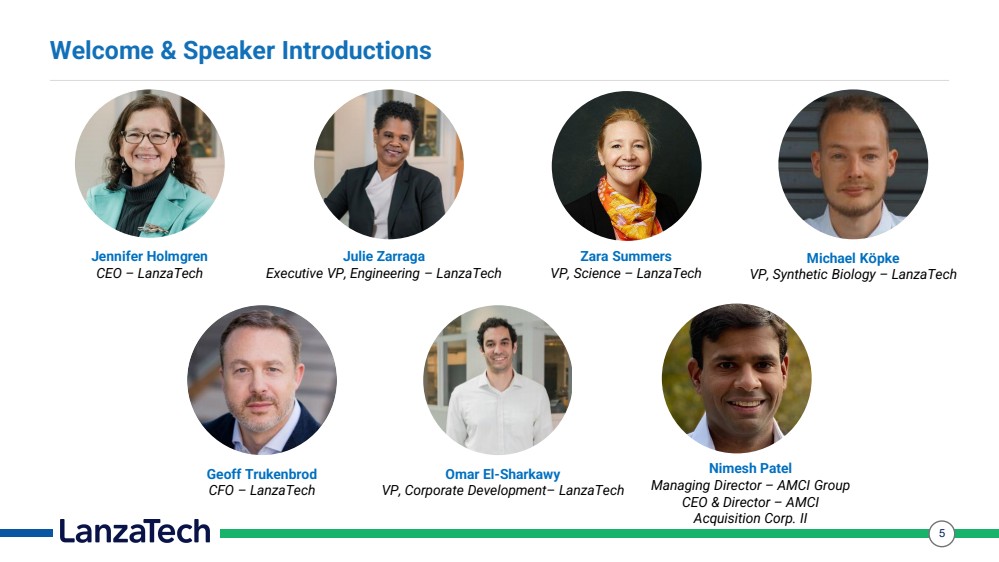
Task: Select the 'Managing Director – AMCI Group' caption
Action: point(751,486)
